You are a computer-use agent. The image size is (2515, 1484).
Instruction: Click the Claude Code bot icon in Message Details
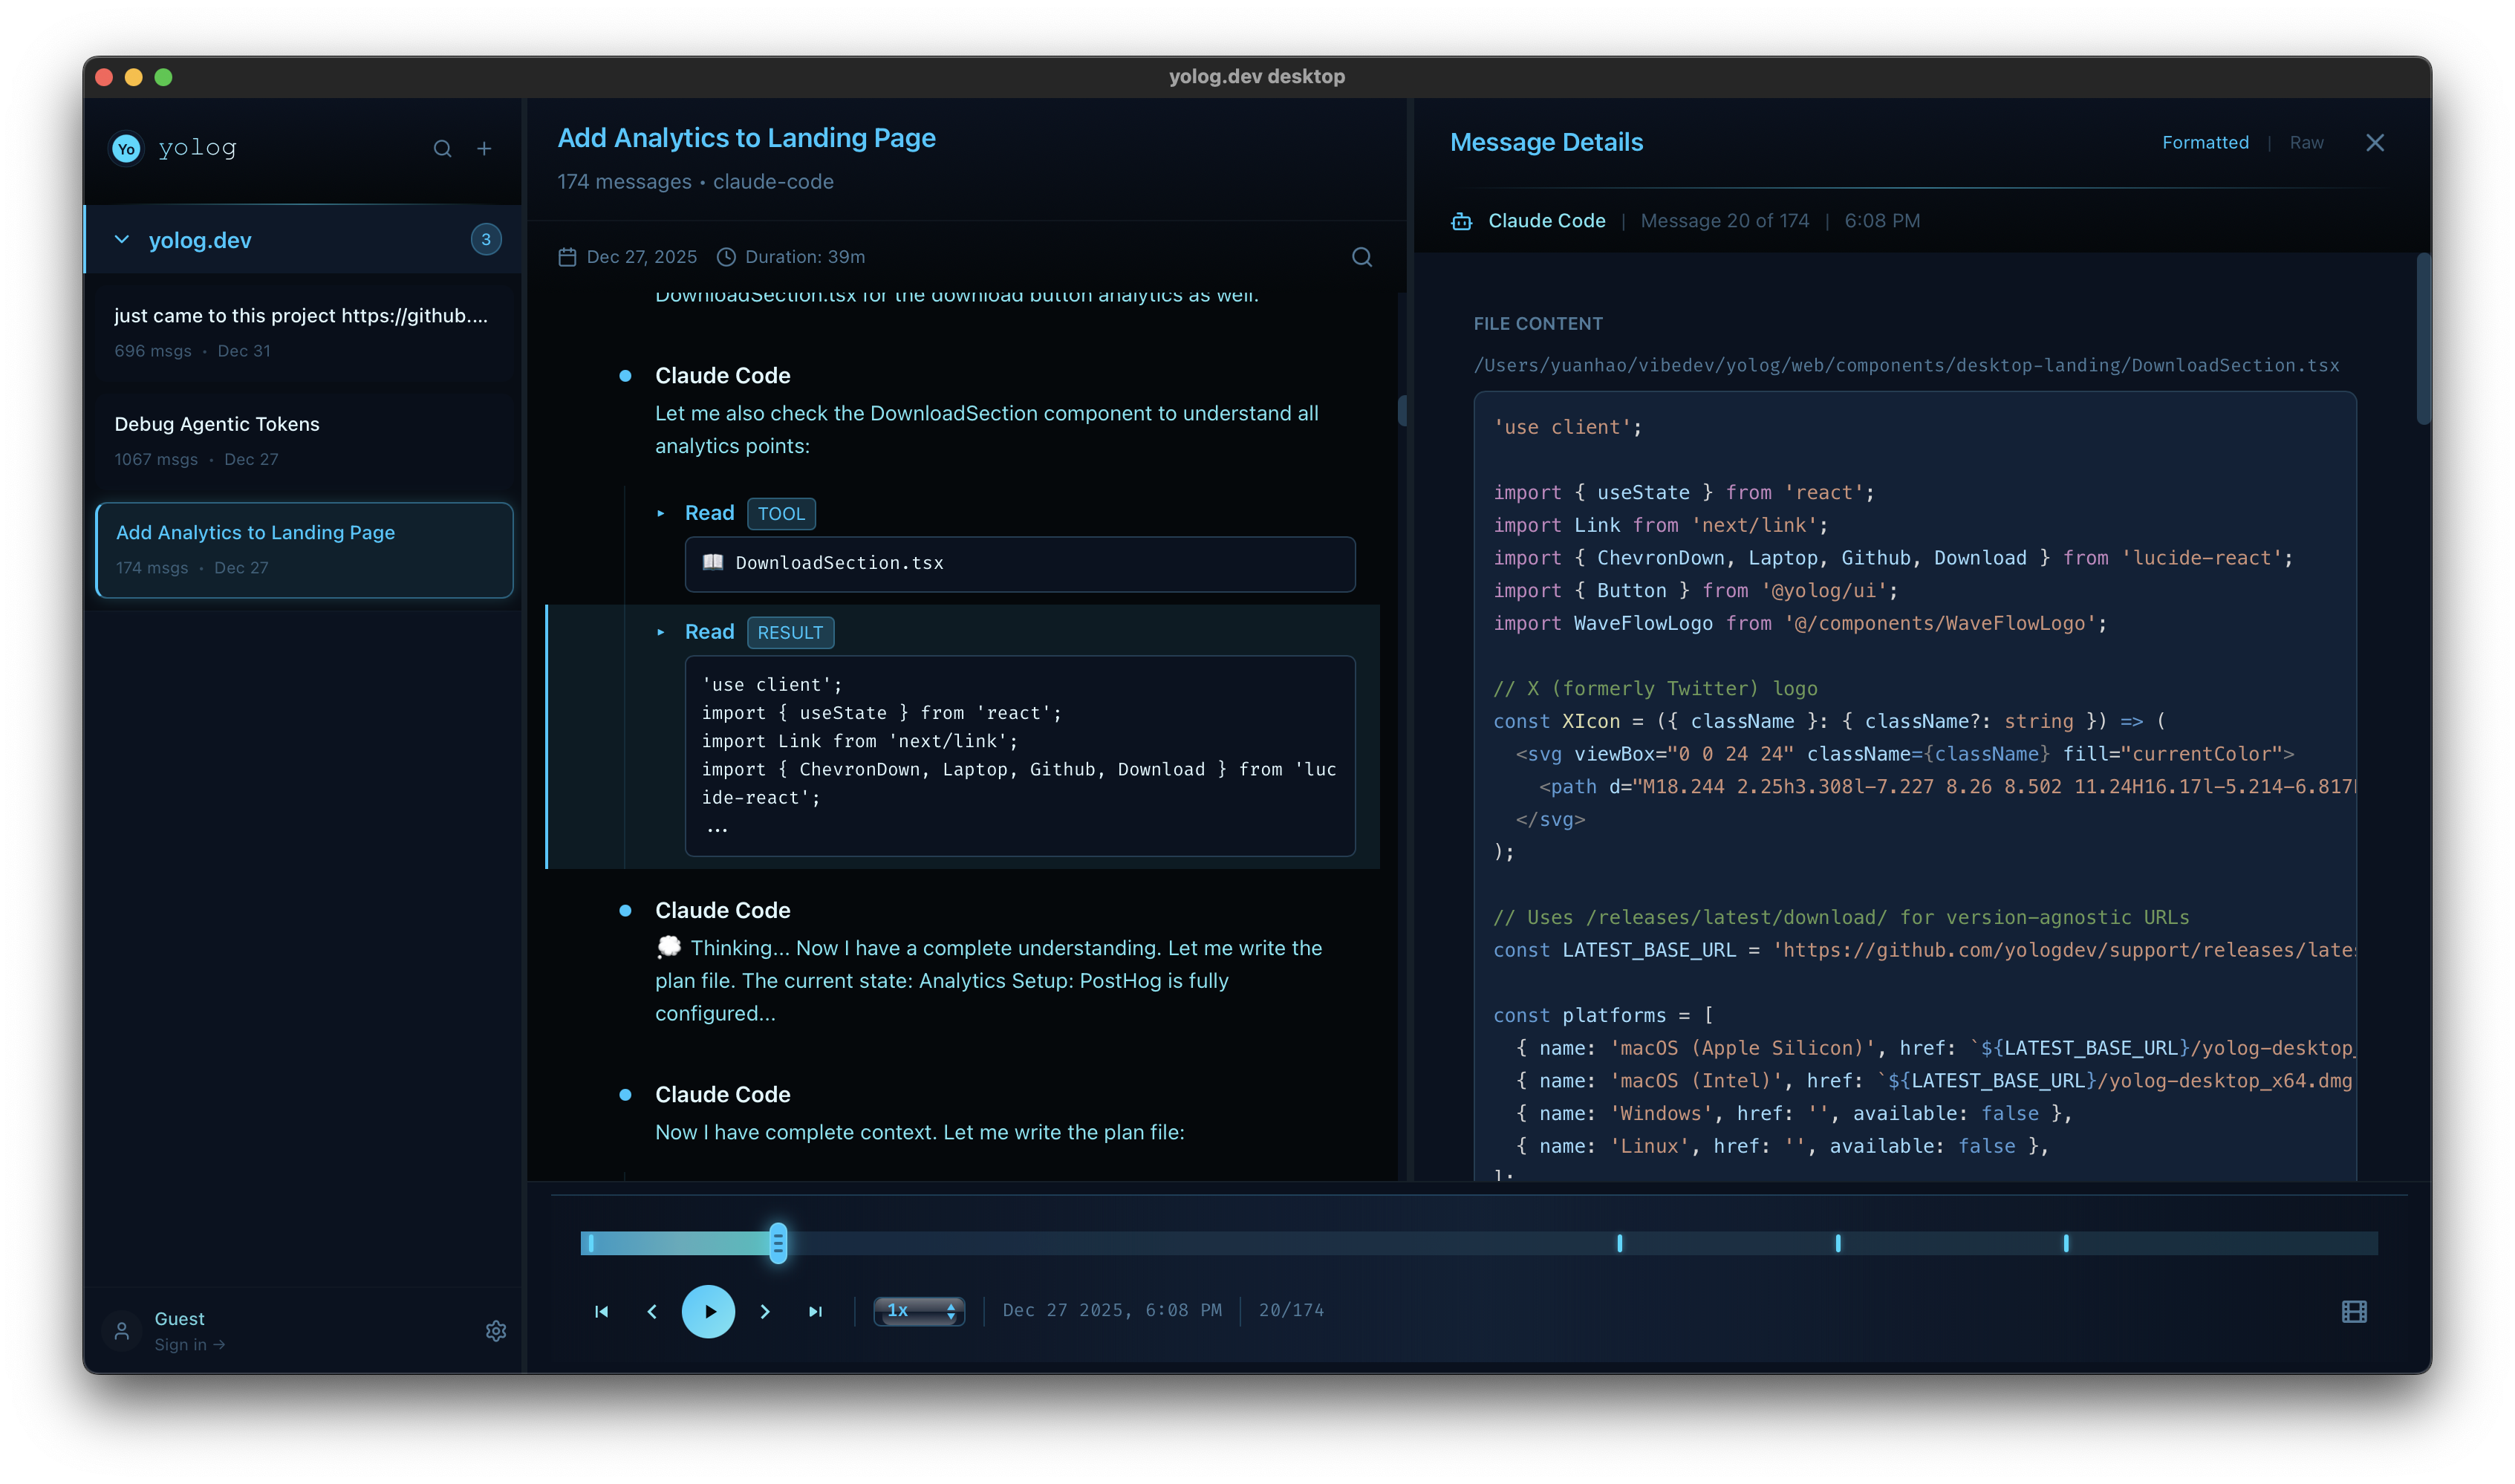point(1461,220)
